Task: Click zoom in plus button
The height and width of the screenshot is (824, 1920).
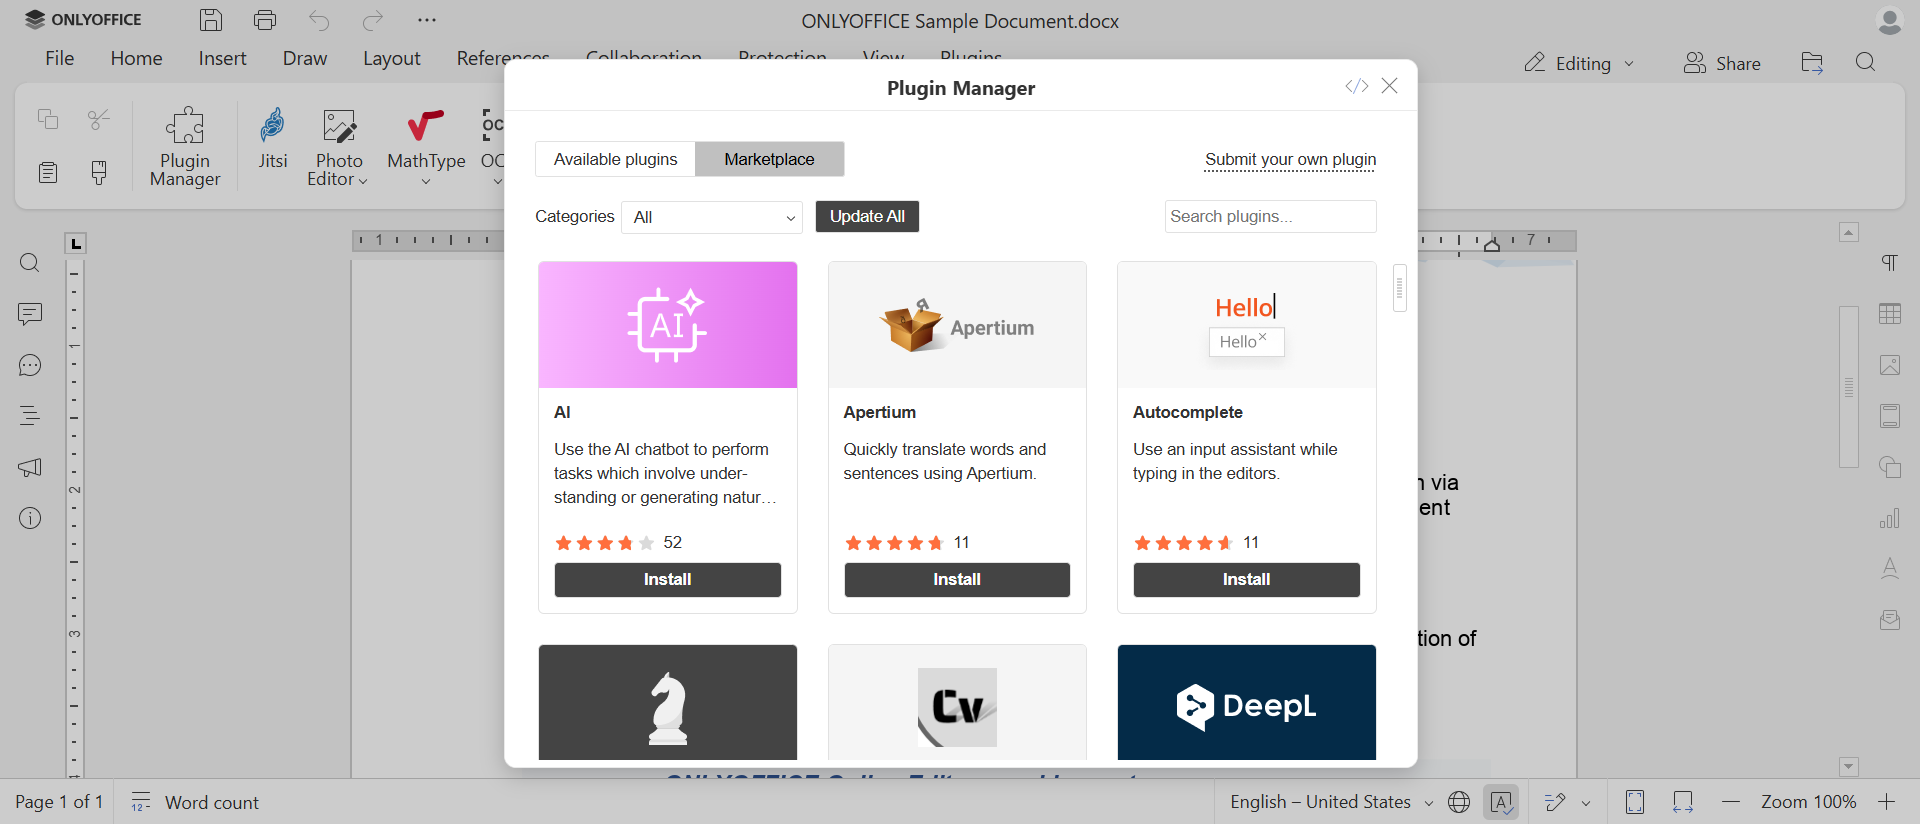Action: (x=1887, y=802)
